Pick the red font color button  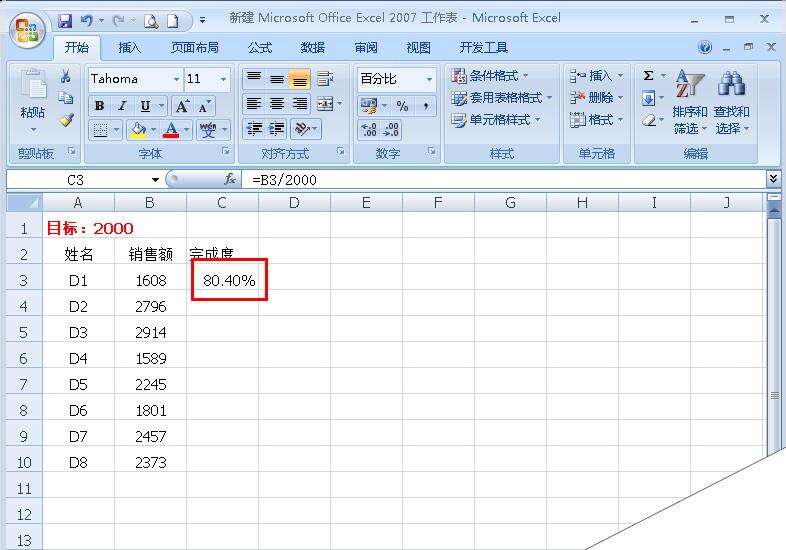pyautogui.click(x=171, y=130)
